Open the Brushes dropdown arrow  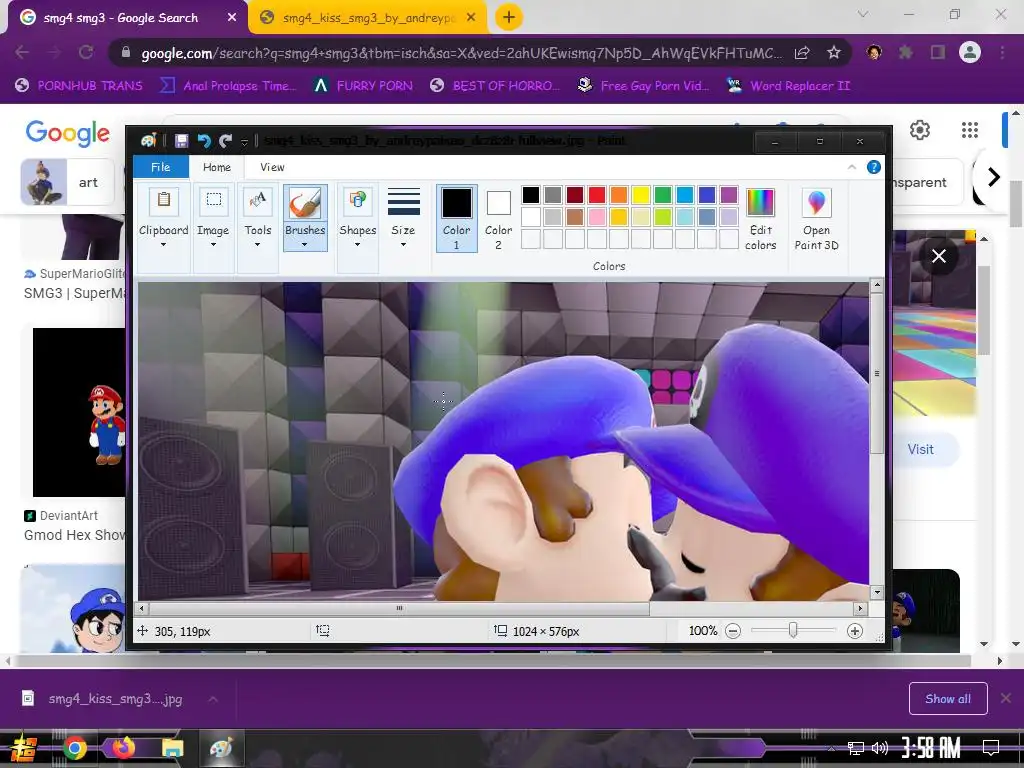pyautogui.click(x=305, y=244)
